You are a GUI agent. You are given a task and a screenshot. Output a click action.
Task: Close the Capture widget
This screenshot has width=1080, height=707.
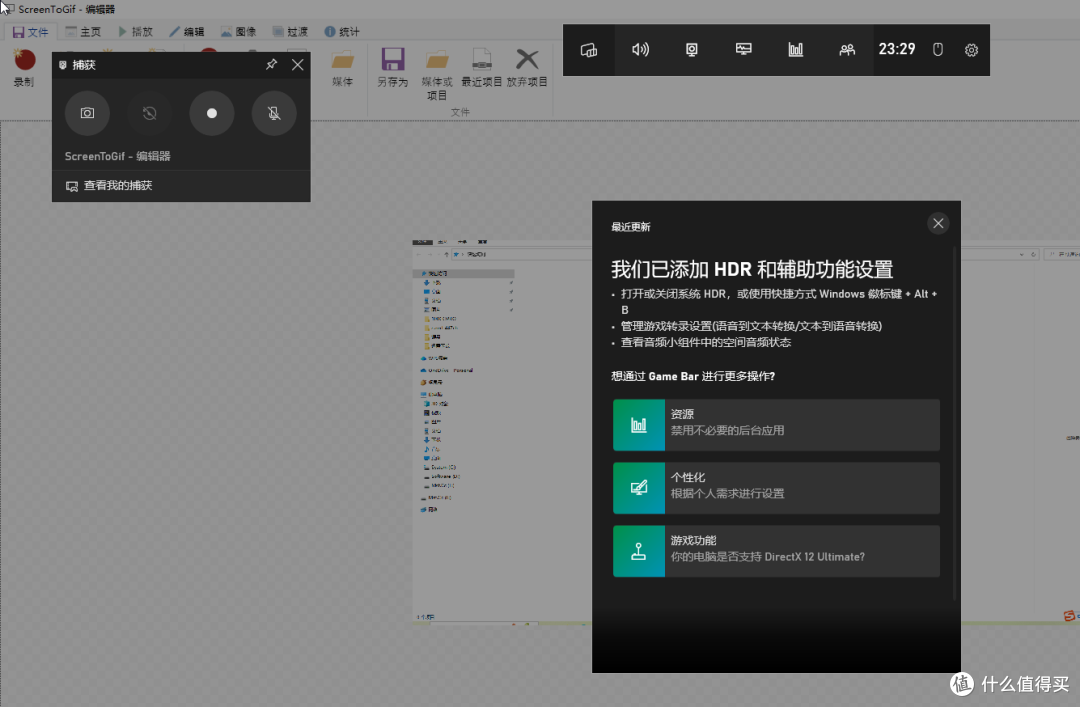[298, 64]
